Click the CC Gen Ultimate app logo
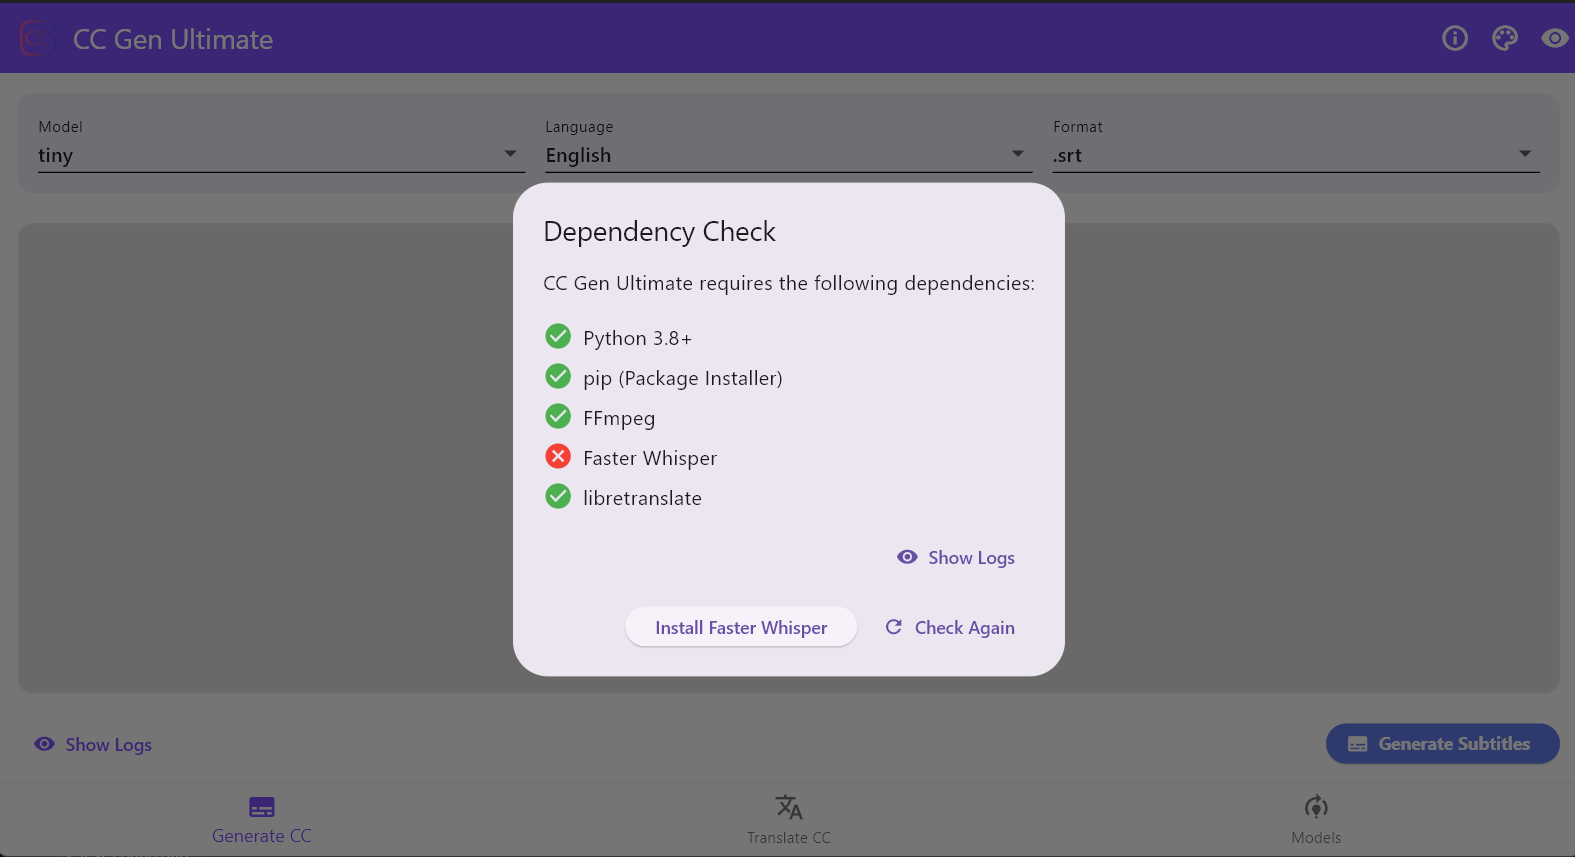Viewport: 1575px width, 857px height. click(36, 39)
